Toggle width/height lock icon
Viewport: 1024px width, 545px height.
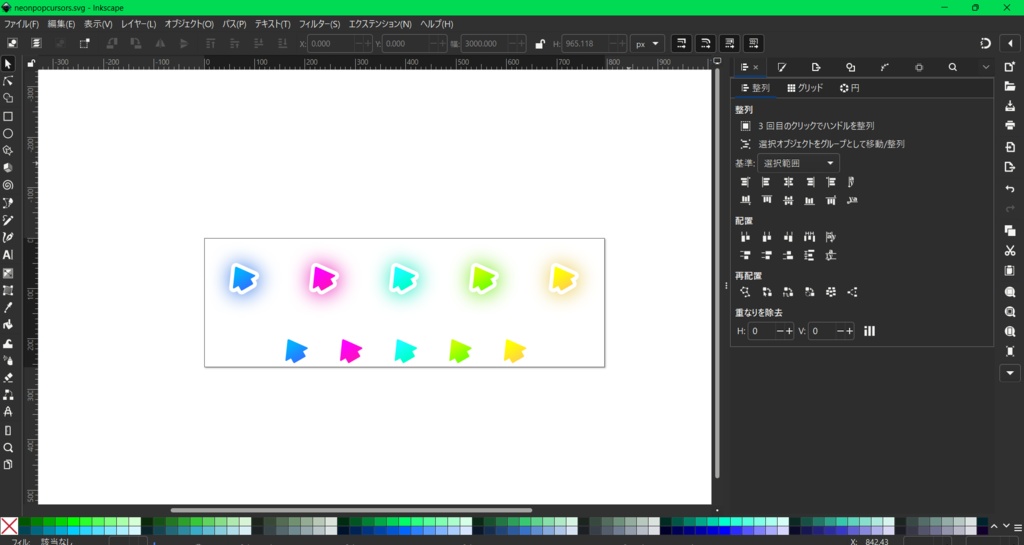pos(539,44)
